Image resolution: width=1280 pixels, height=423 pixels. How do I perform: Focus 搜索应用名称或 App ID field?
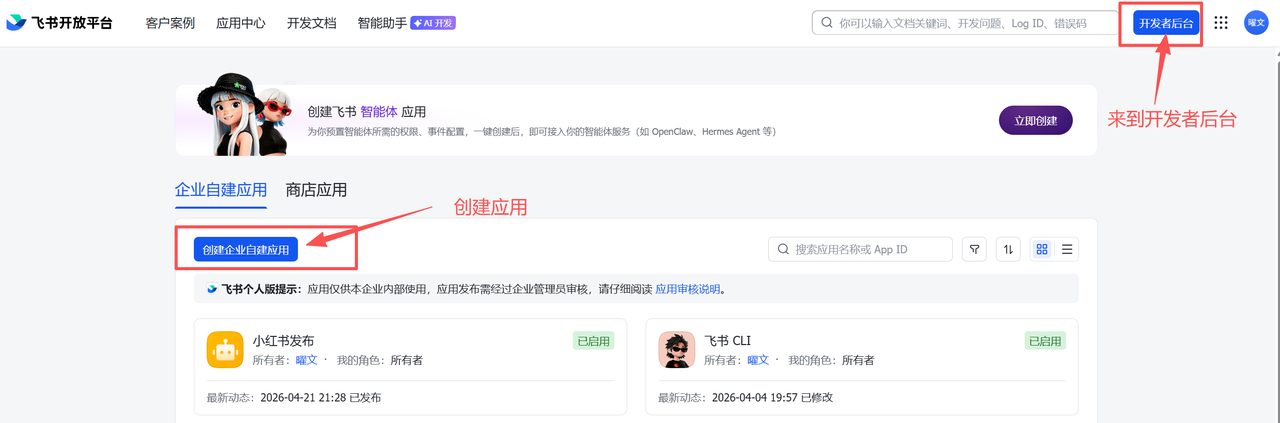click(x=860, y=249)
